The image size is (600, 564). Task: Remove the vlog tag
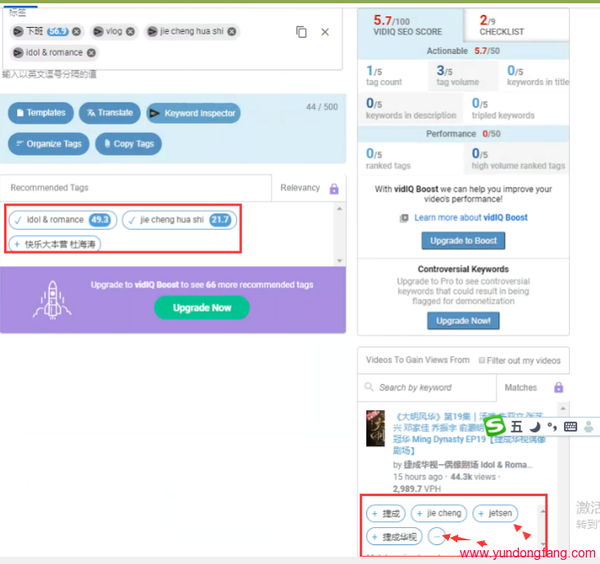click(x=130, y=31)
